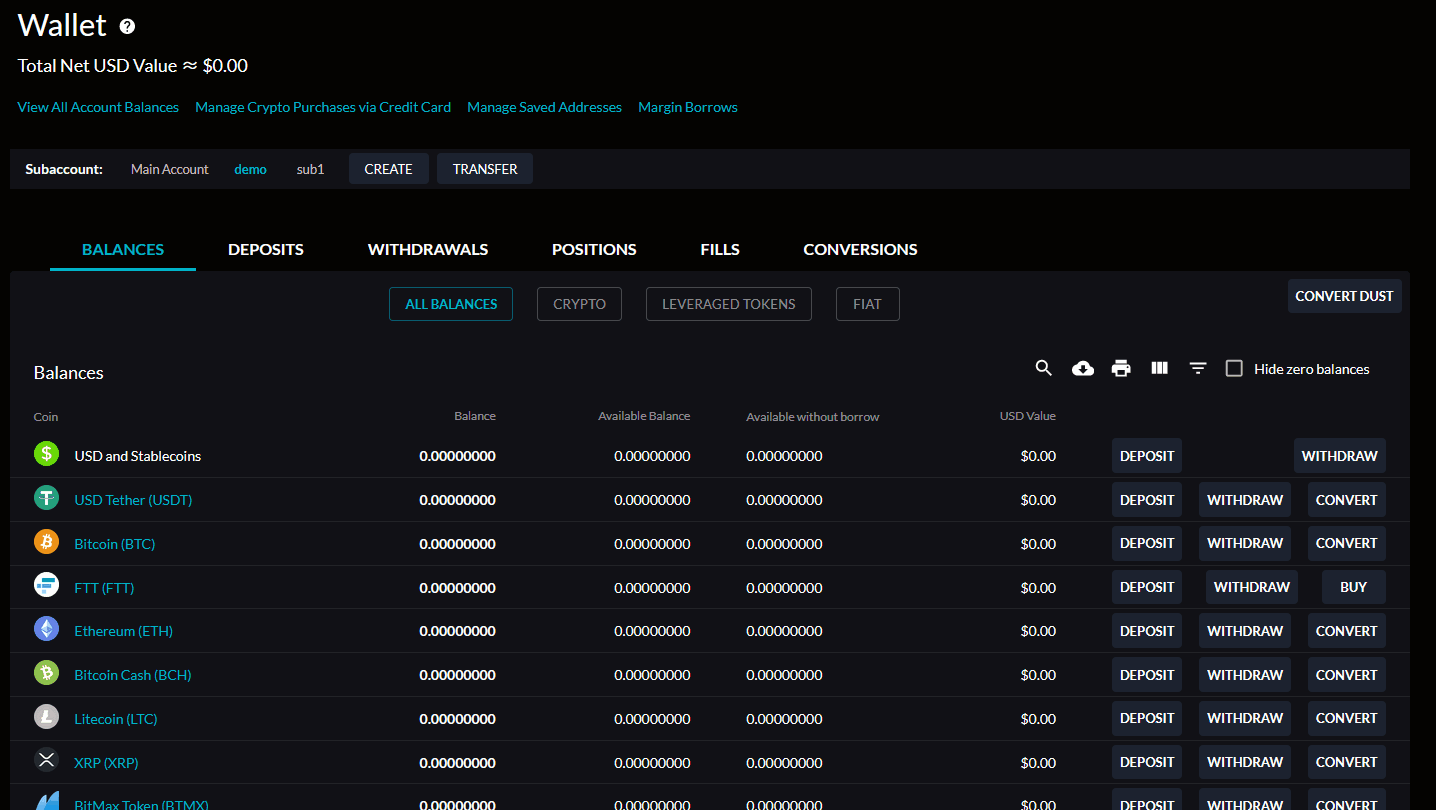The width and height of the screenshot is (1436, 810).
Task: Open the FTT (FTT) coin link
Action: 104,588
